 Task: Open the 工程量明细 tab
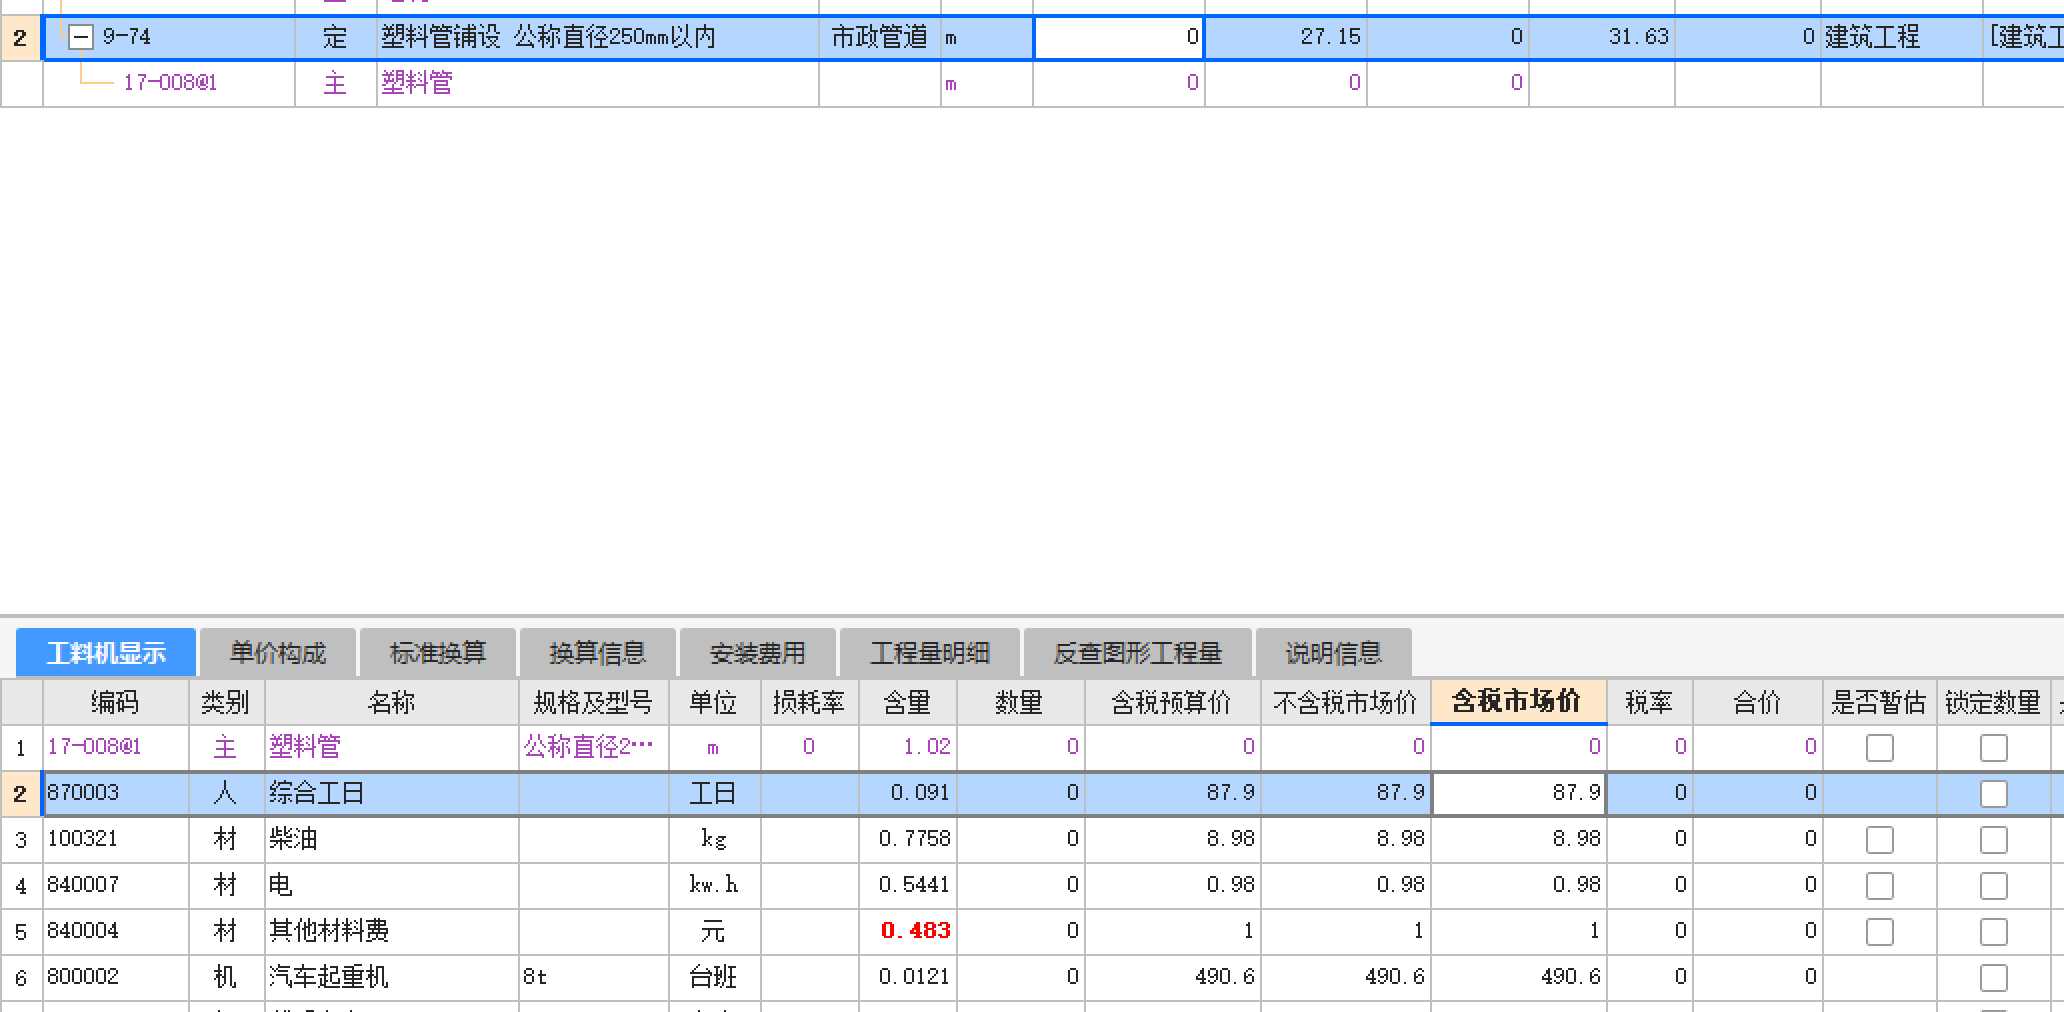(930, 653)
